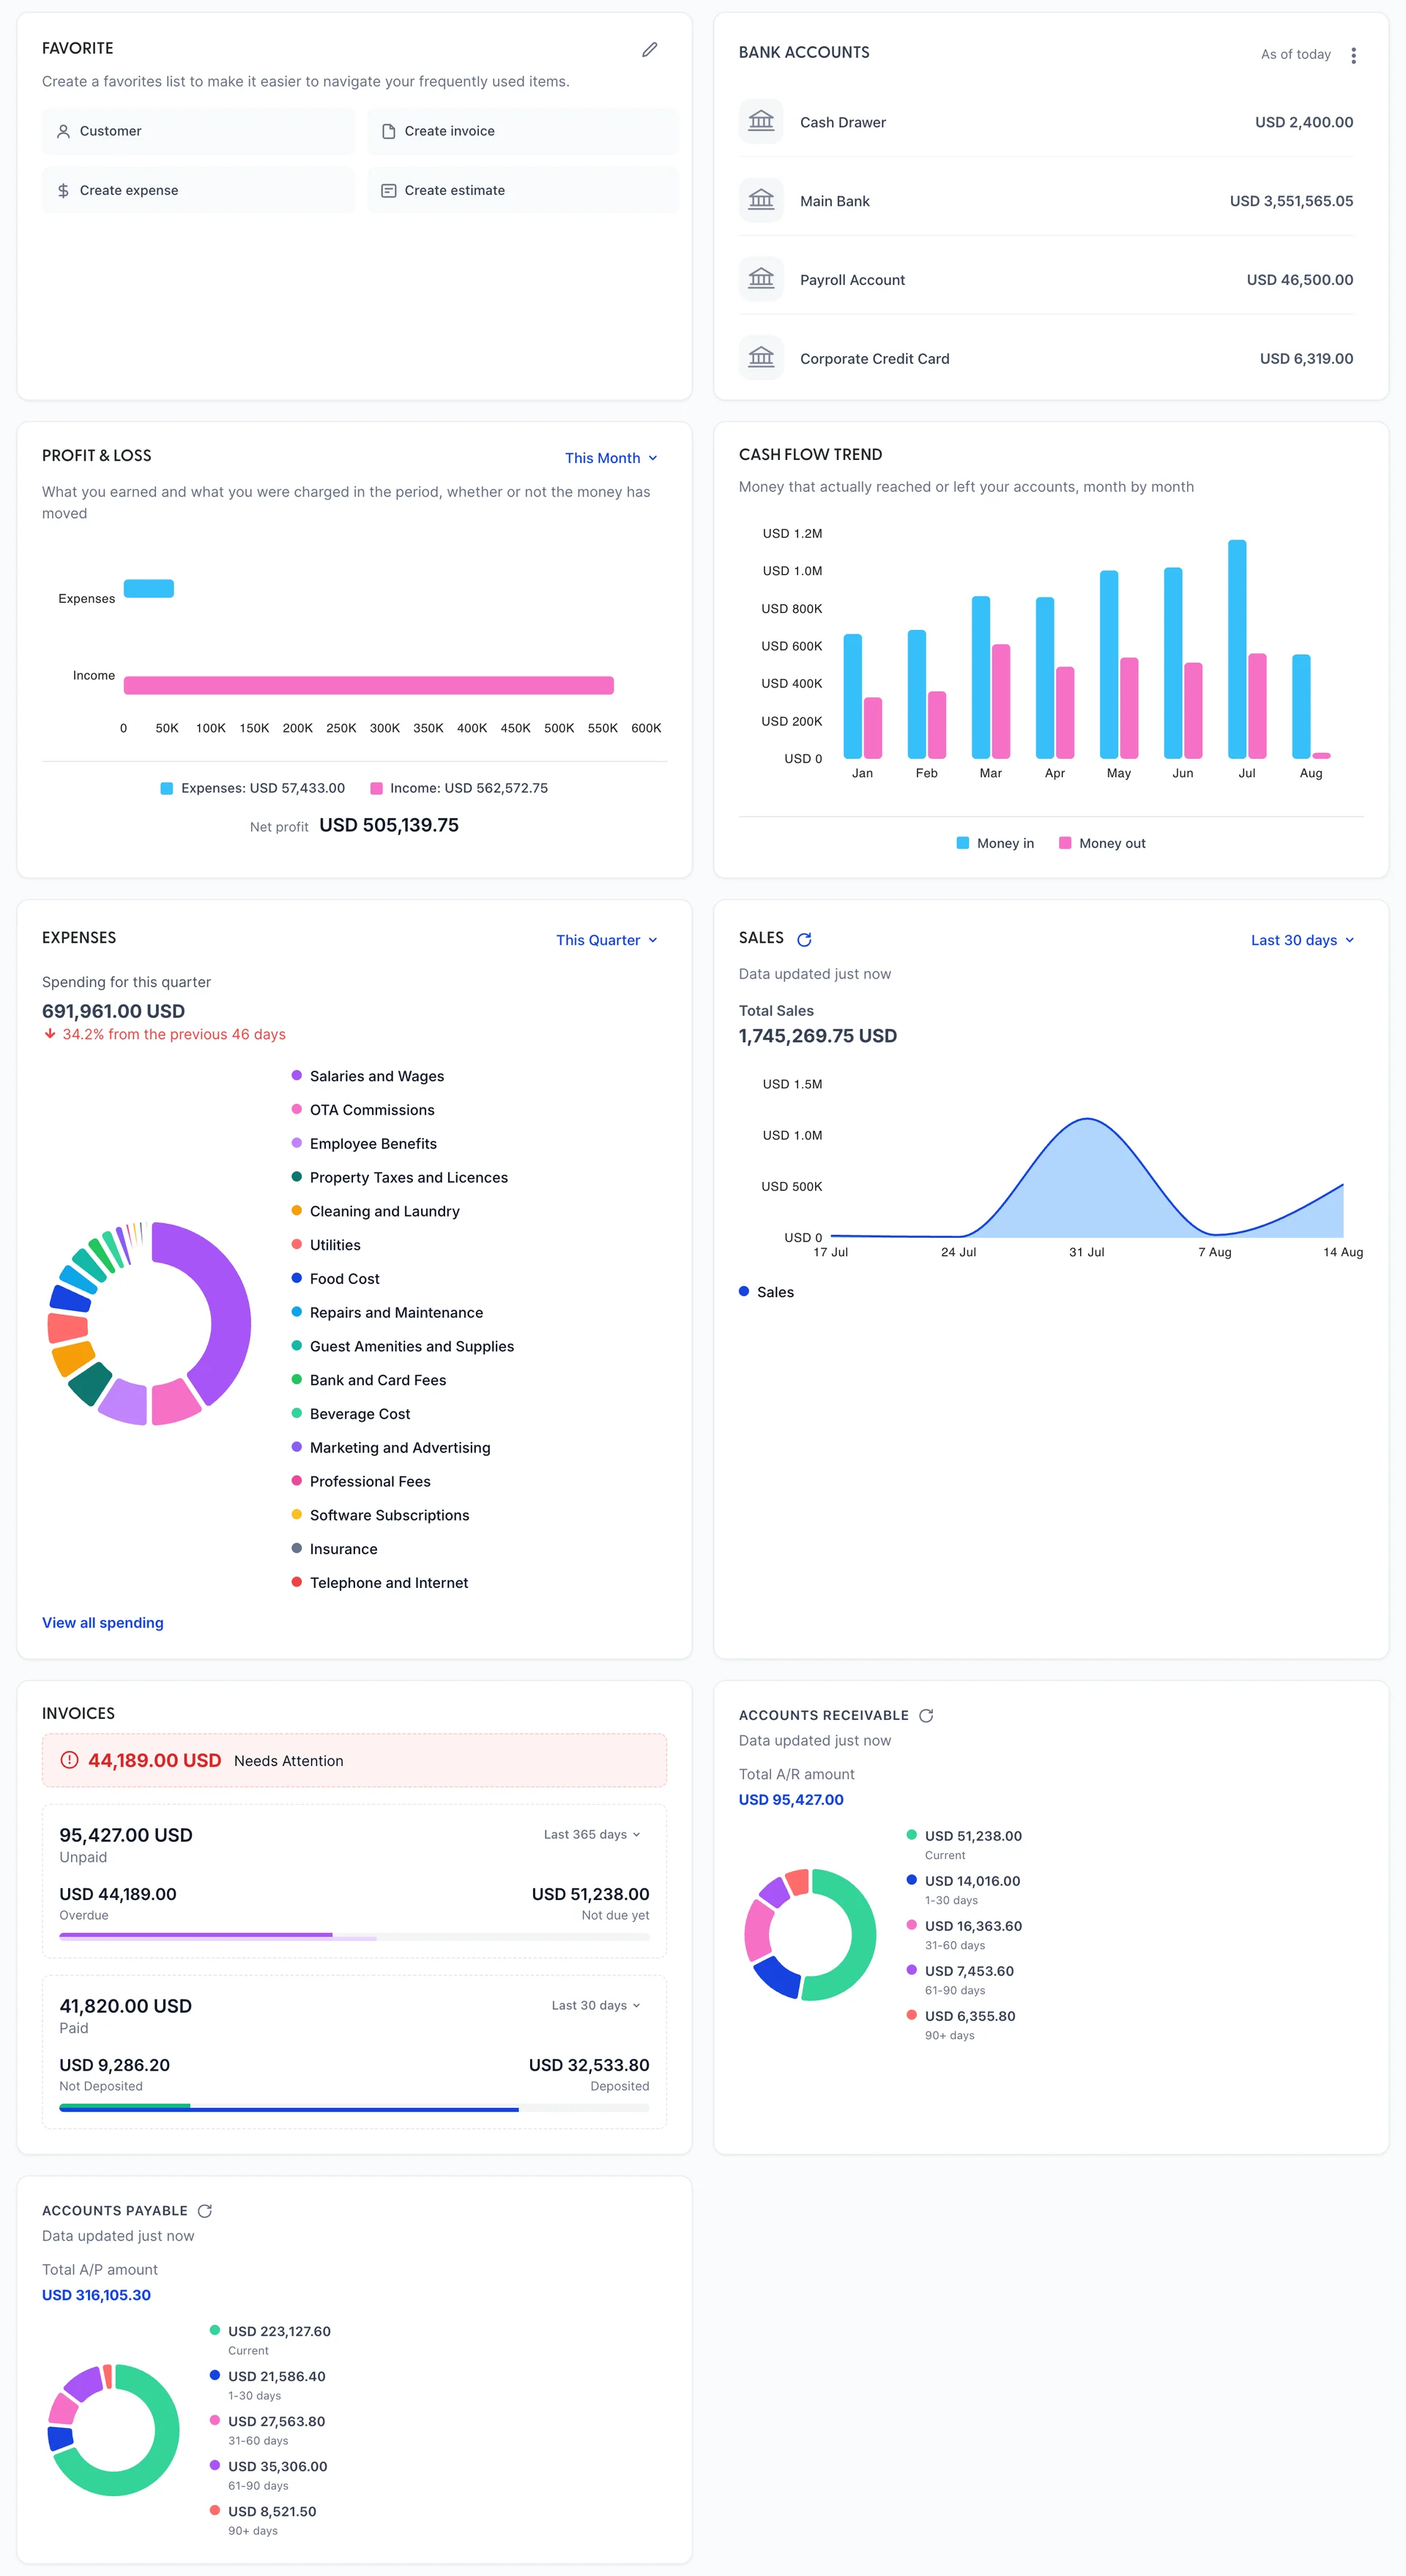Refresh Accounts Payable with the reload icon
This screenshot has width=1406, height=2576.
click(x=205, y=2210)
